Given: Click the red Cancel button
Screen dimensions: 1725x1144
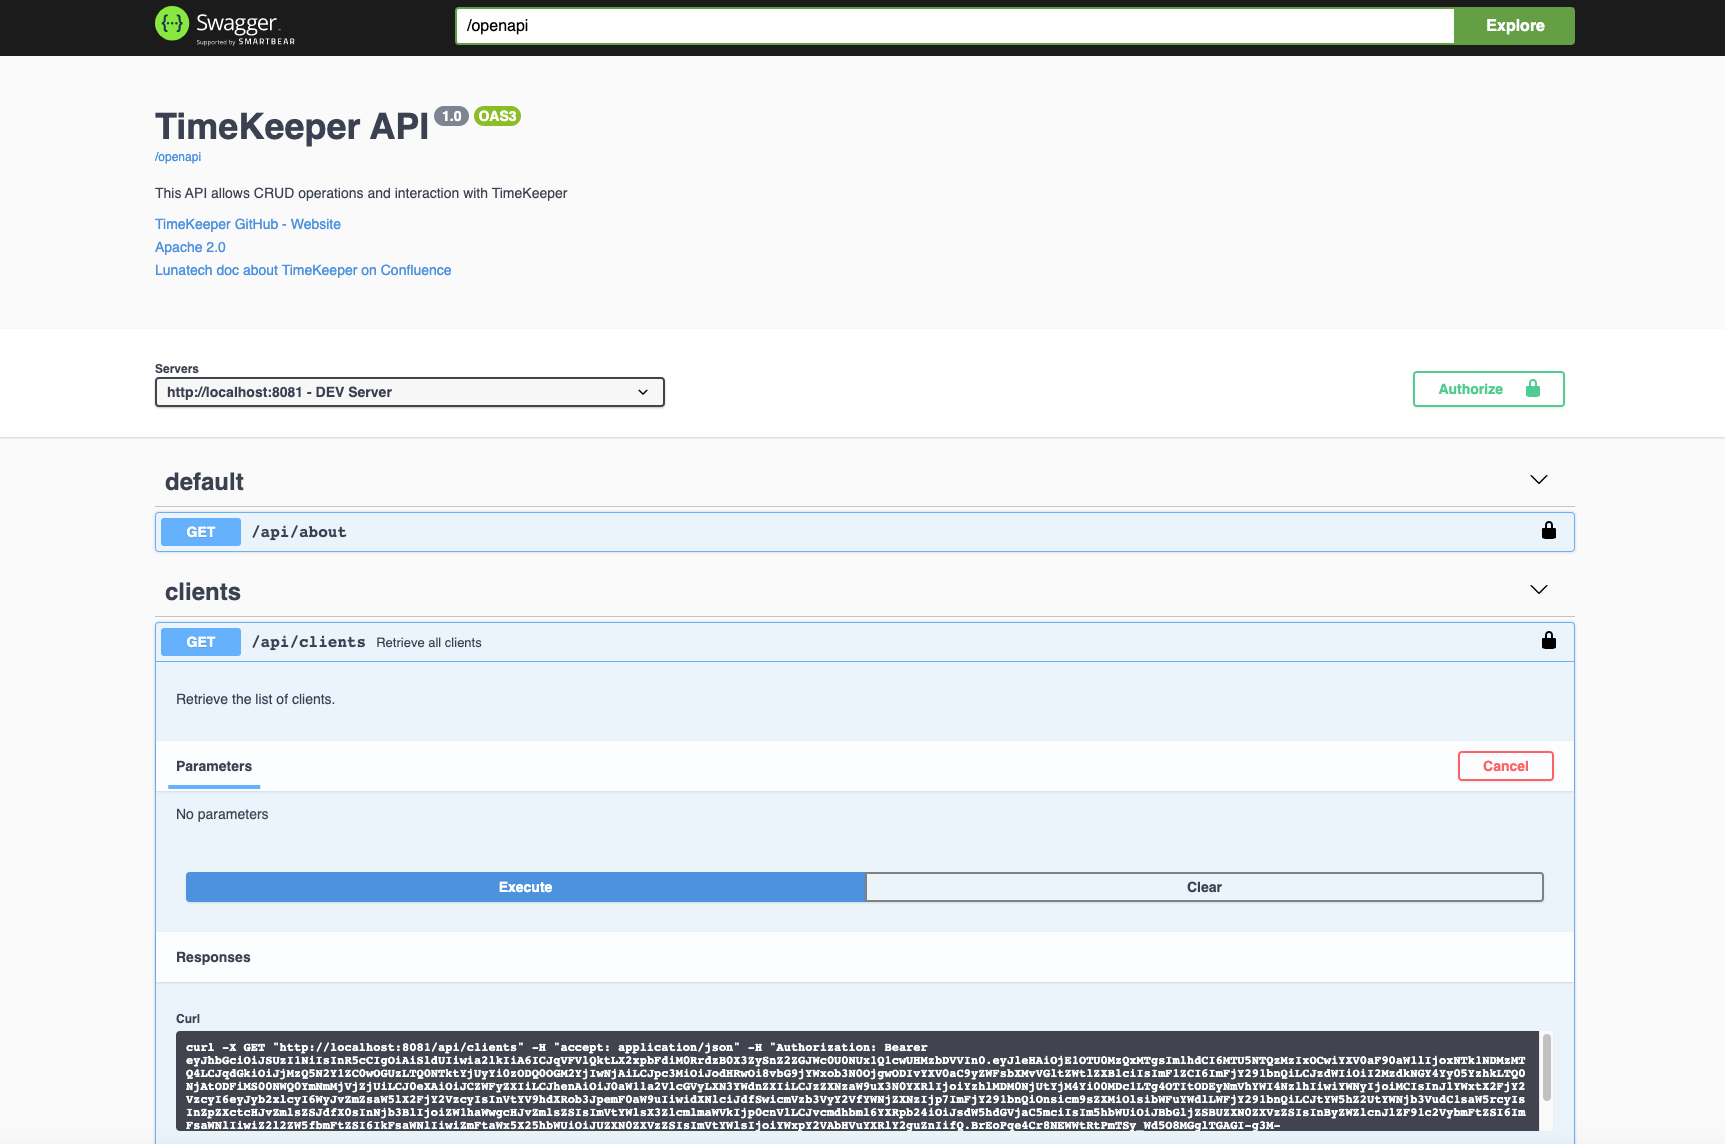Looking at the screenshot, I should click(1505, 766).
